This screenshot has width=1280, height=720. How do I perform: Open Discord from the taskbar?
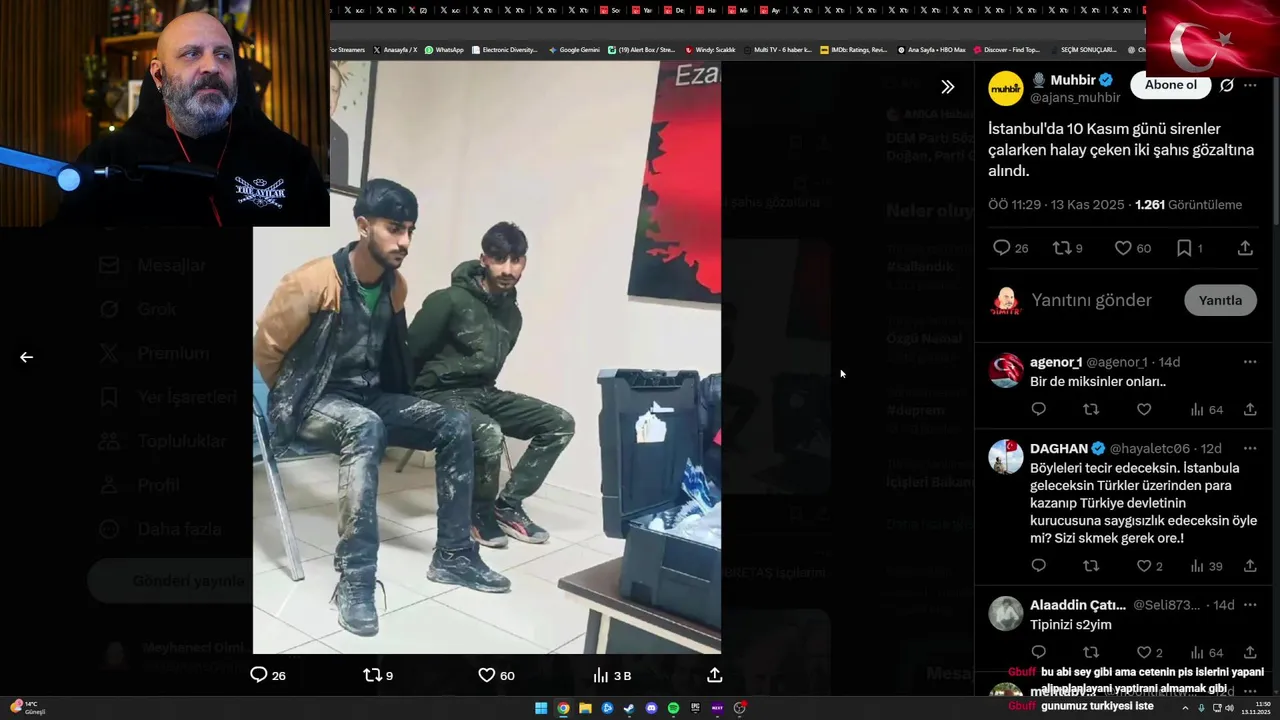[651, 708]
